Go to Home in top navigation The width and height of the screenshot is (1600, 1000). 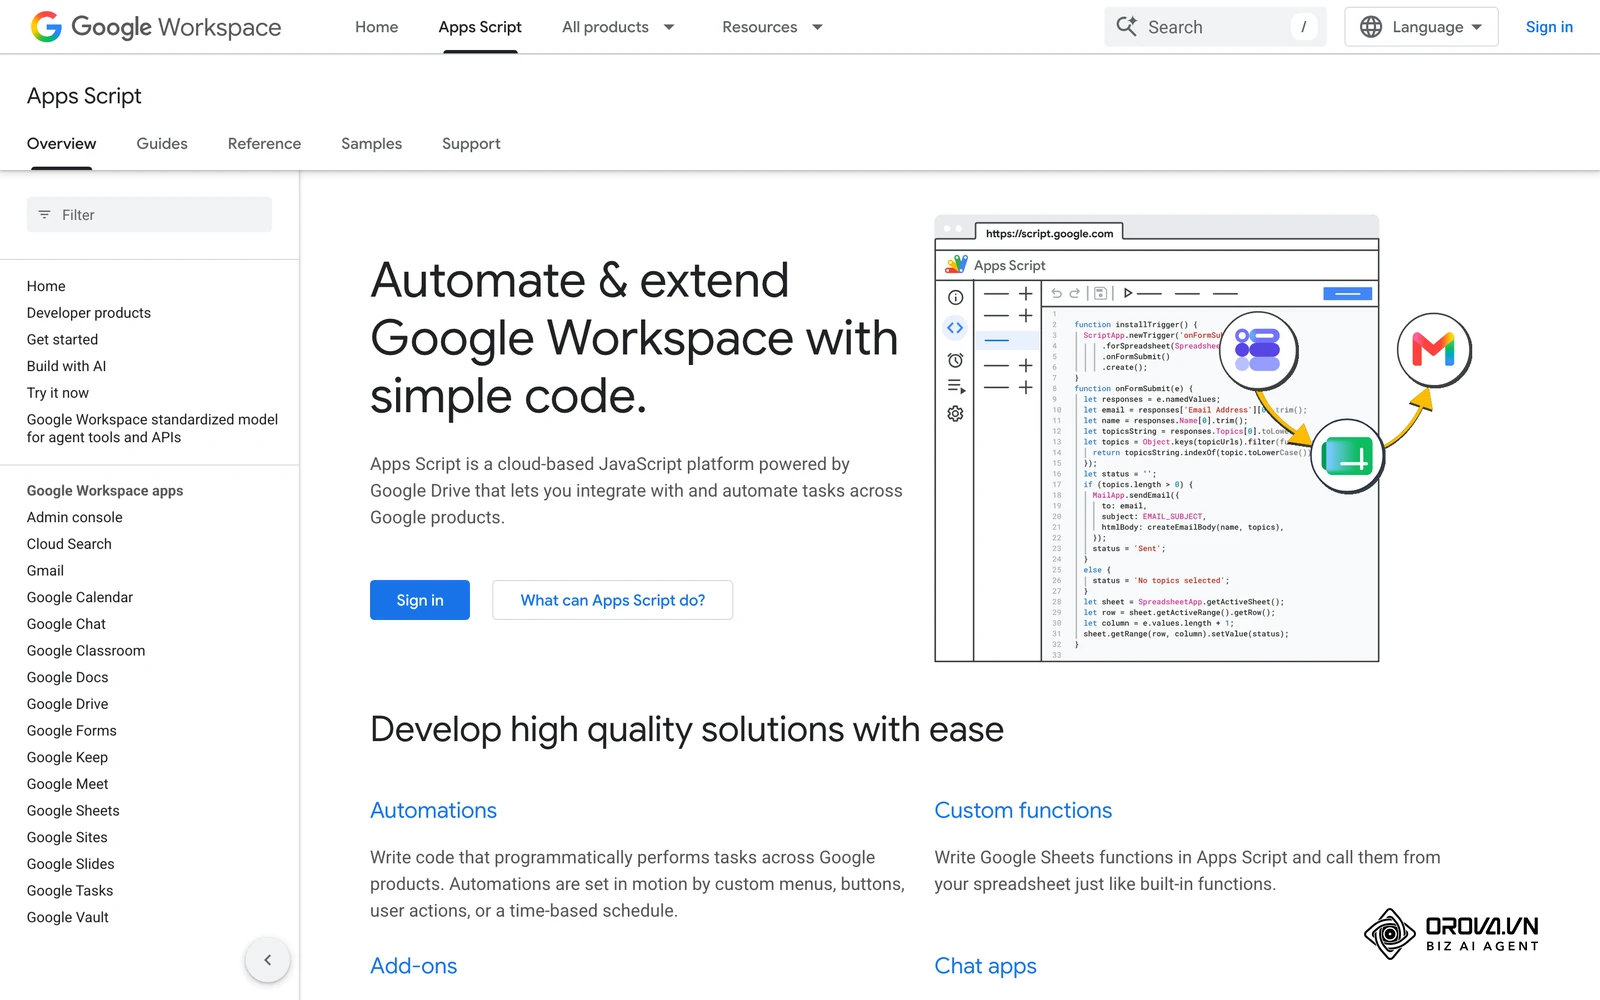tap(377, 27)
